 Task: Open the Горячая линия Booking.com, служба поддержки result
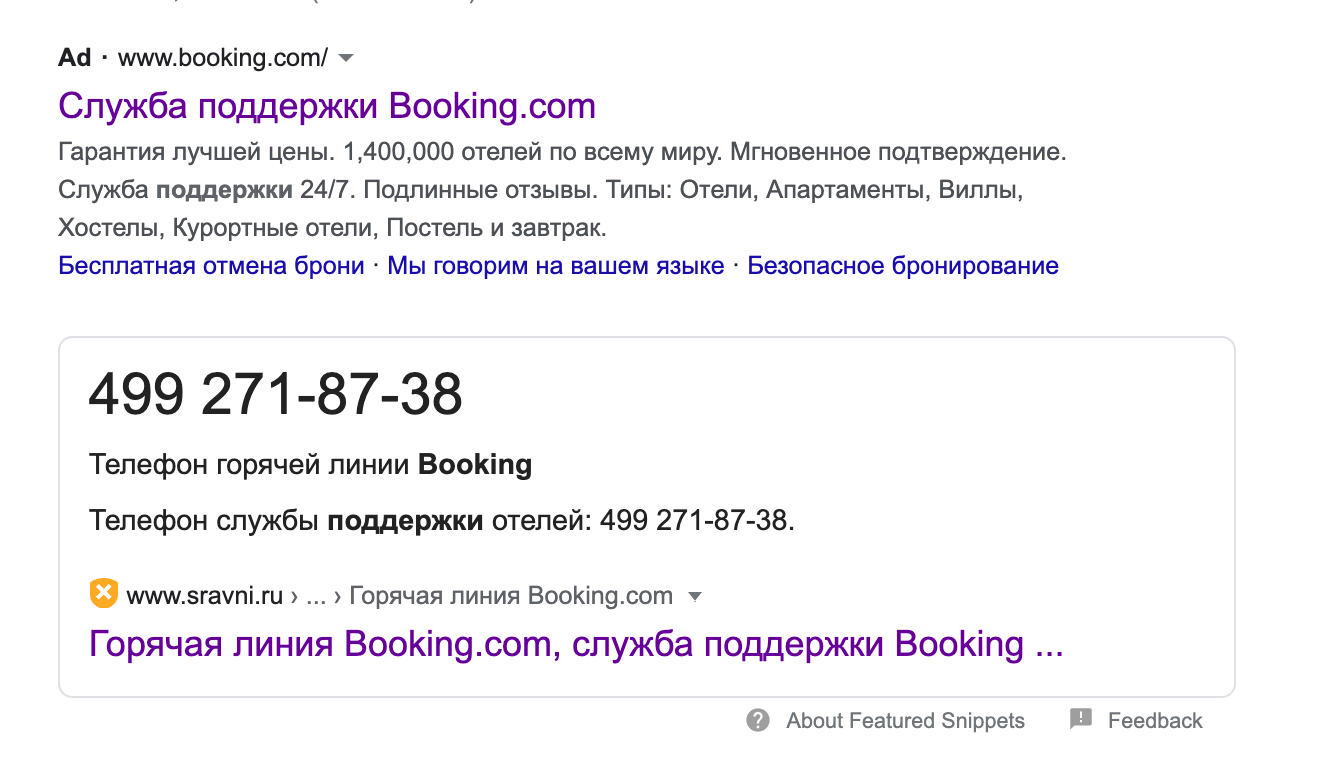pos(575,644)
